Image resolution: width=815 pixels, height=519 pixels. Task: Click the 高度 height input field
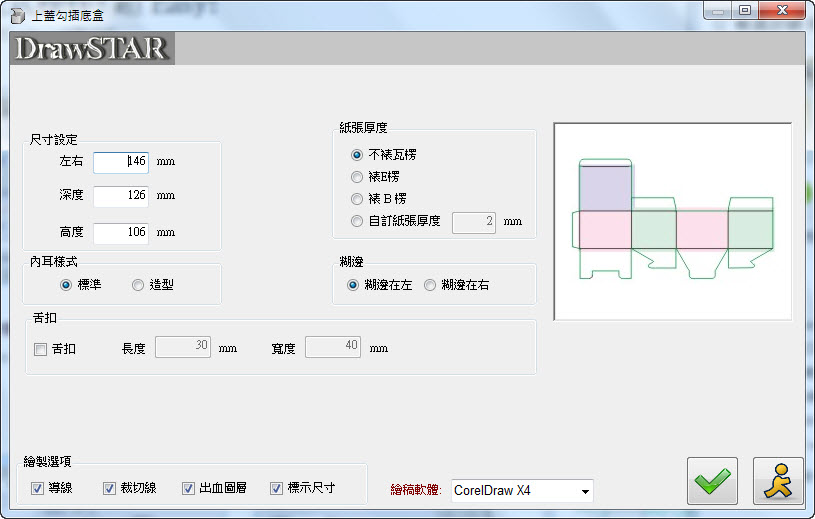(x=121, y=232)
